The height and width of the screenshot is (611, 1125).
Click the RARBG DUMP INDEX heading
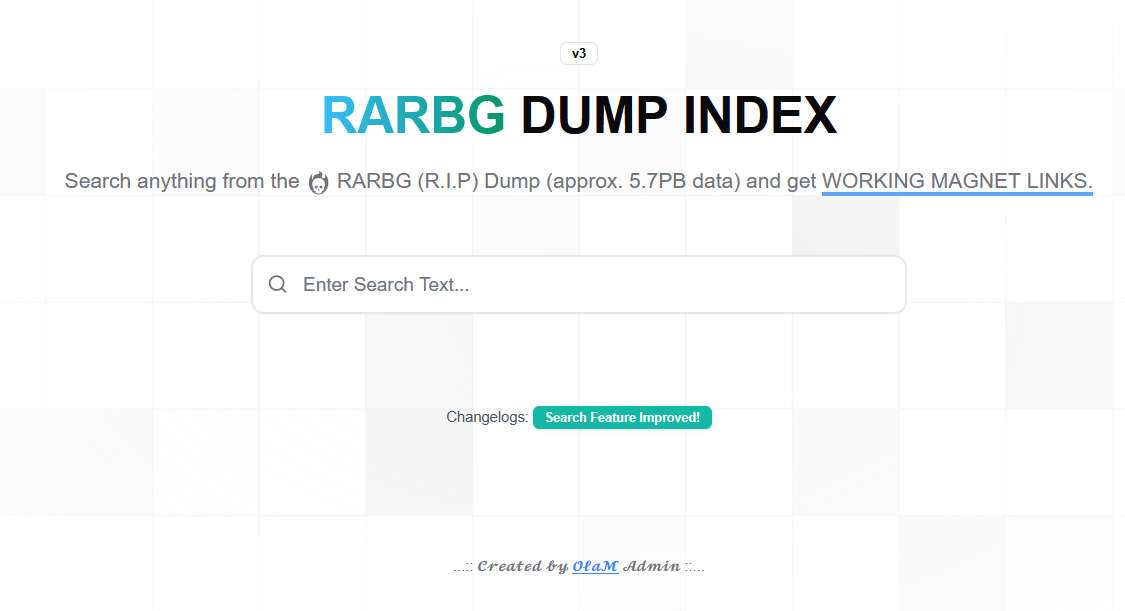pyautogui.click(x=579, y=115)
